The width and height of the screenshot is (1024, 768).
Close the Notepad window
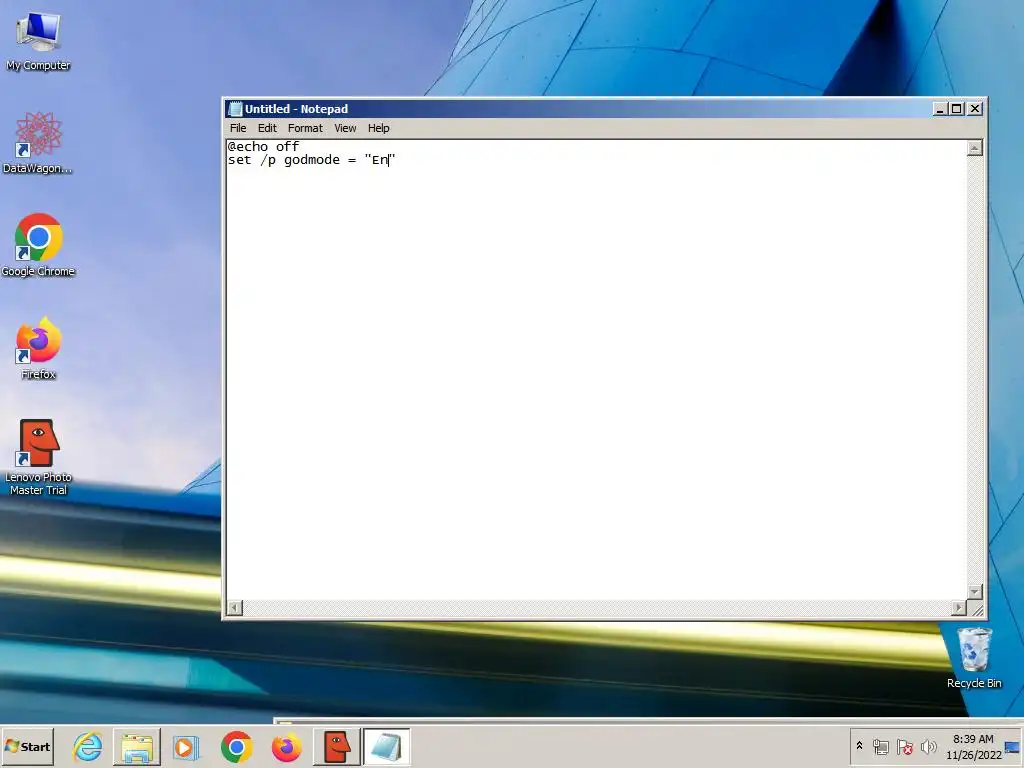tap(974, 109)
